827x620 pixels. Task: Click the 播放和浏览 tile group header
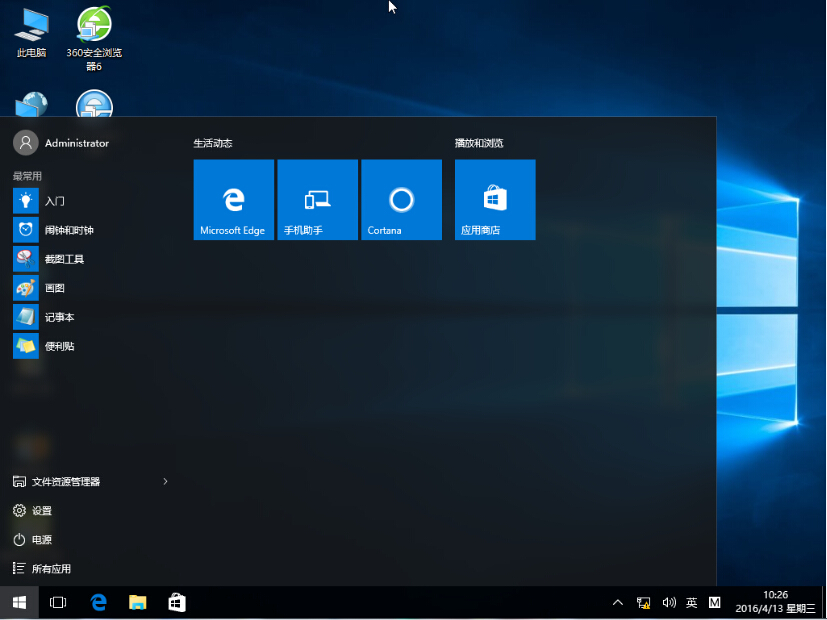pos(479,143)
